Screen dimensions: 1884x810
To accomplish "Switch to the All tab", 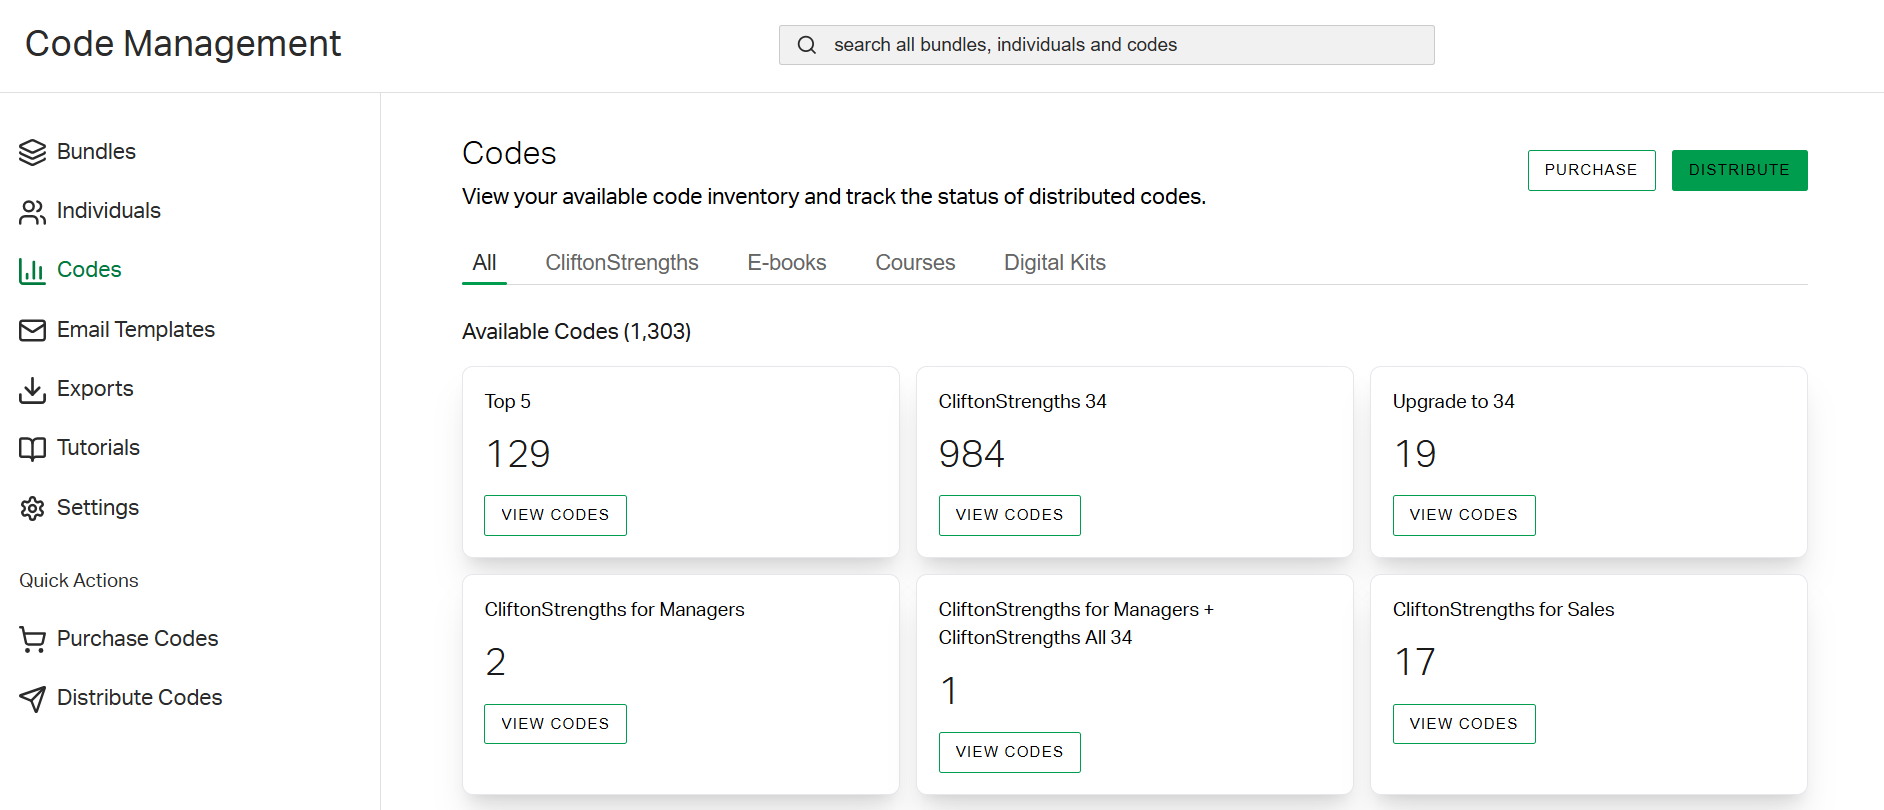I will pyautogui.click(x=484, y=262).
